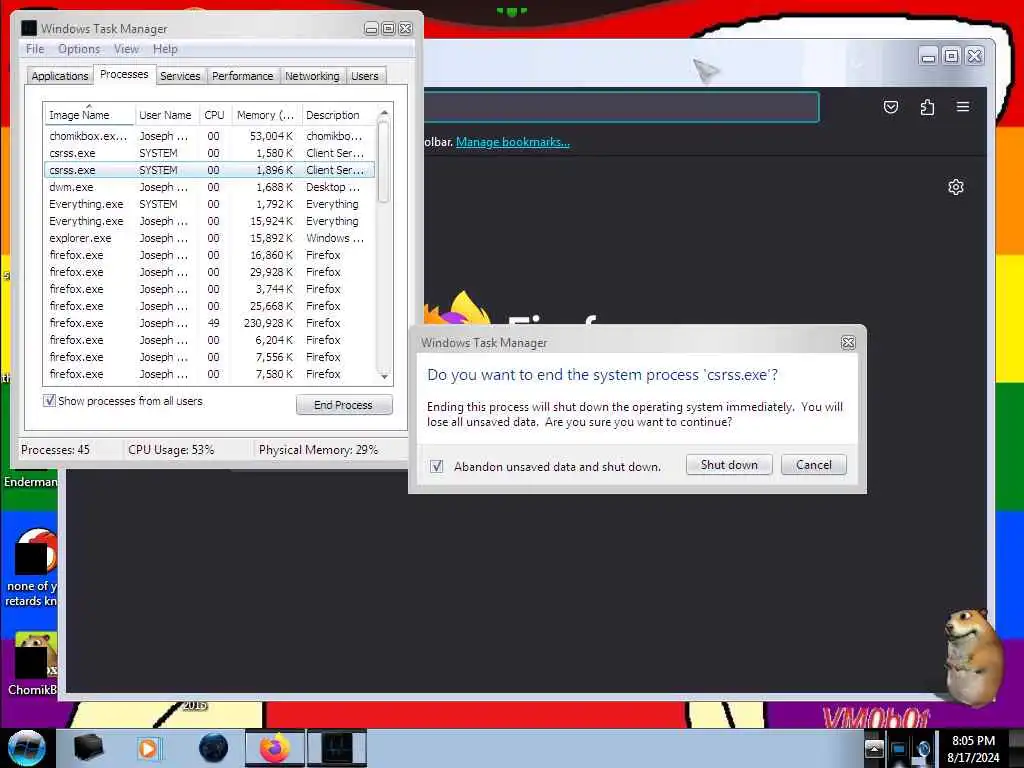Sort by Description column header
Image resolution: width=1024 pixels, height=768 pixels.
[338, 115]
